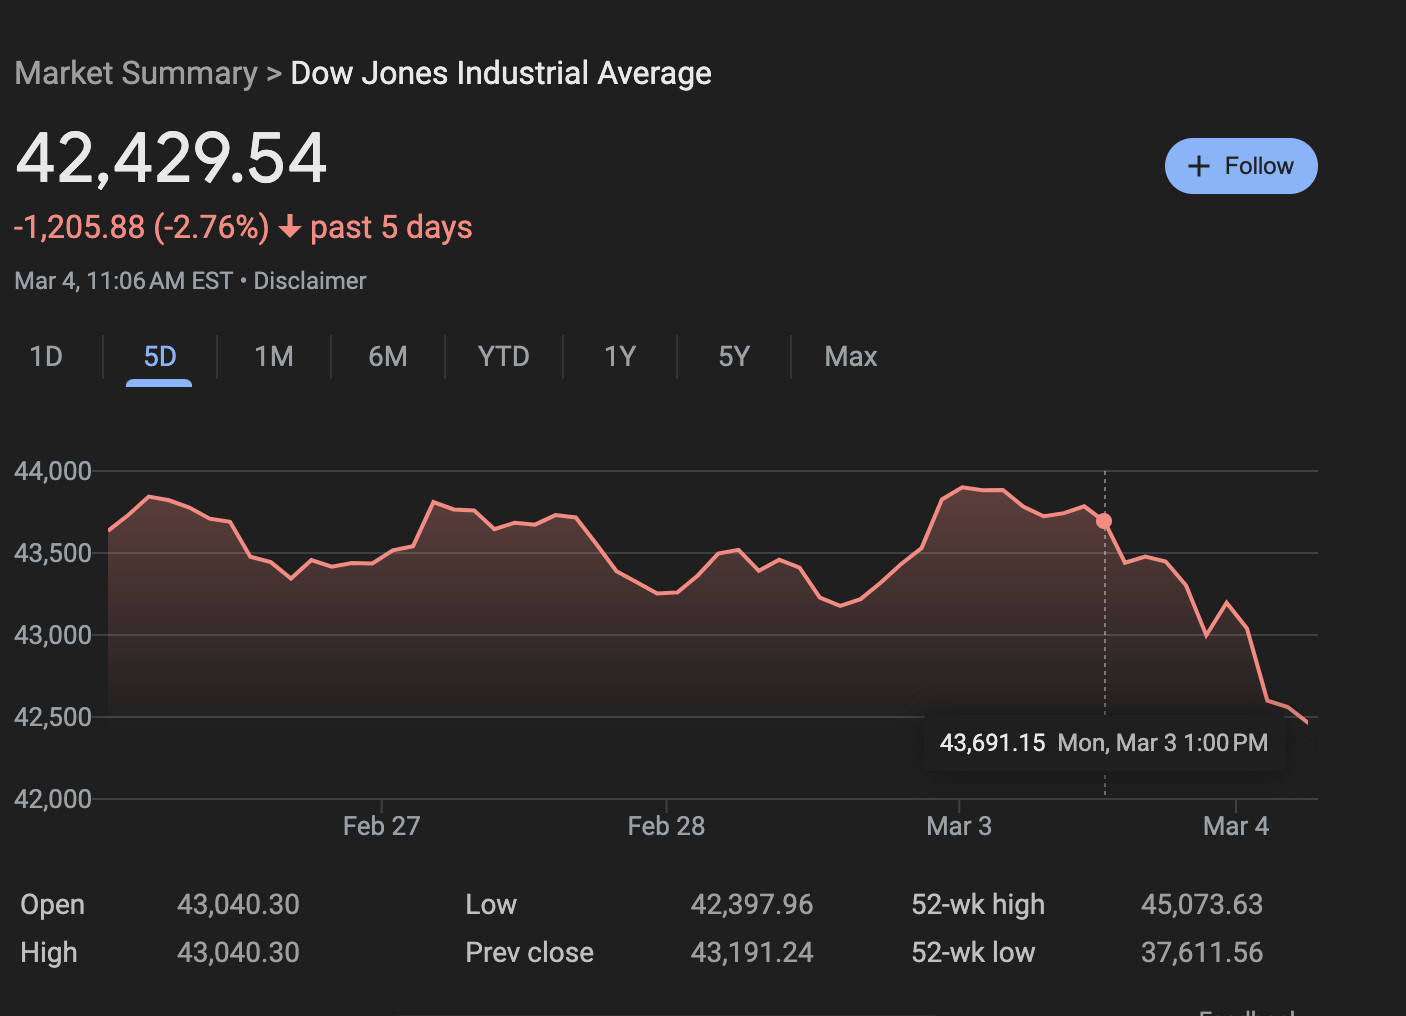Click the Feb 27 date axis label

coord(381,826)
